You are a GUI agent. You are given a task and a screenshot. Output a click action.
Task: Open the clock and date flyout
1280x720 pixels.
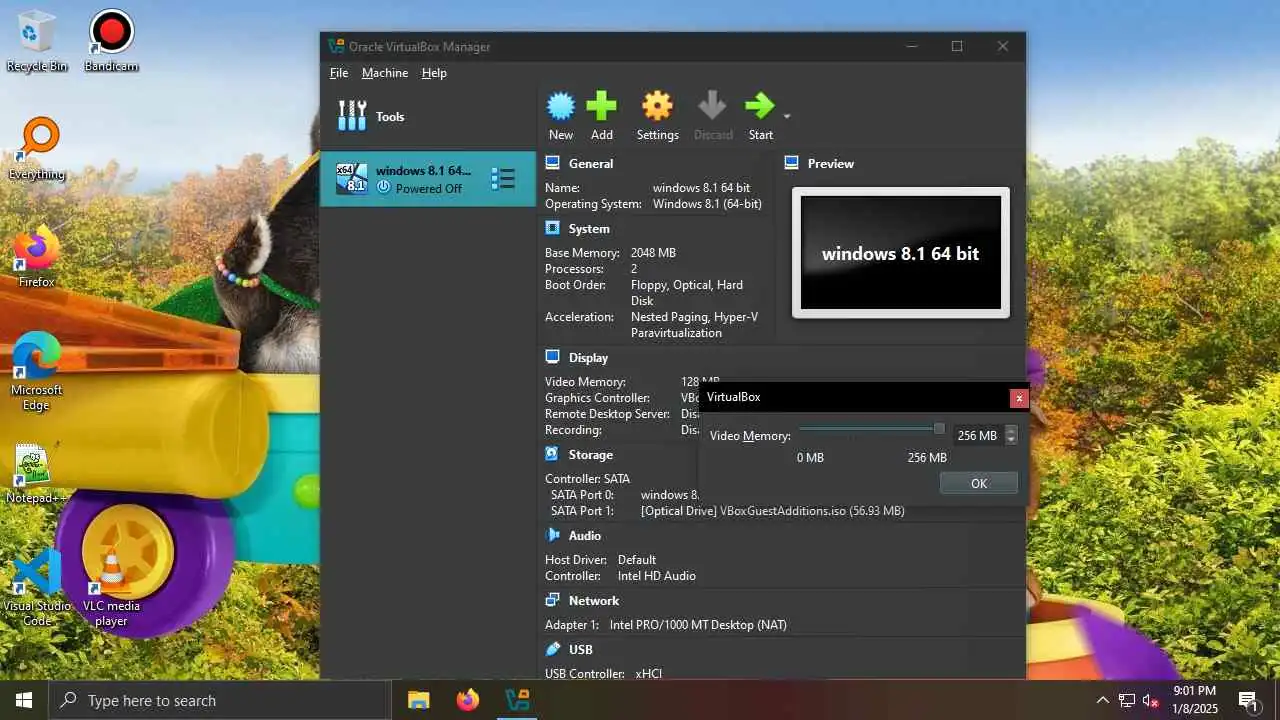click(1194, 700)
